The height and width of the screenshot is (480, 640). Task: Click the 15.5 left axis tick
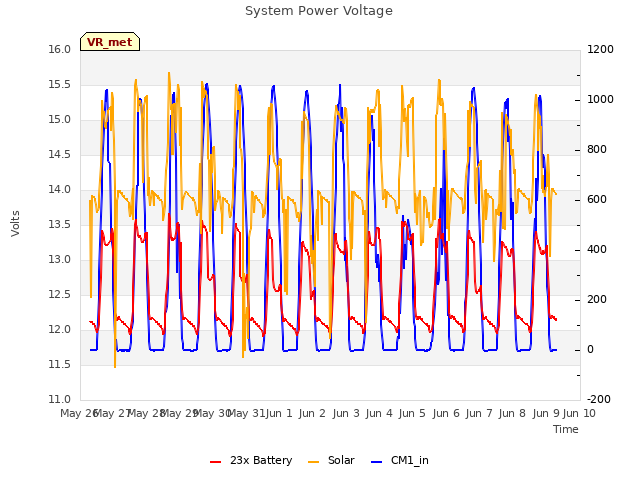click(60, 84)
